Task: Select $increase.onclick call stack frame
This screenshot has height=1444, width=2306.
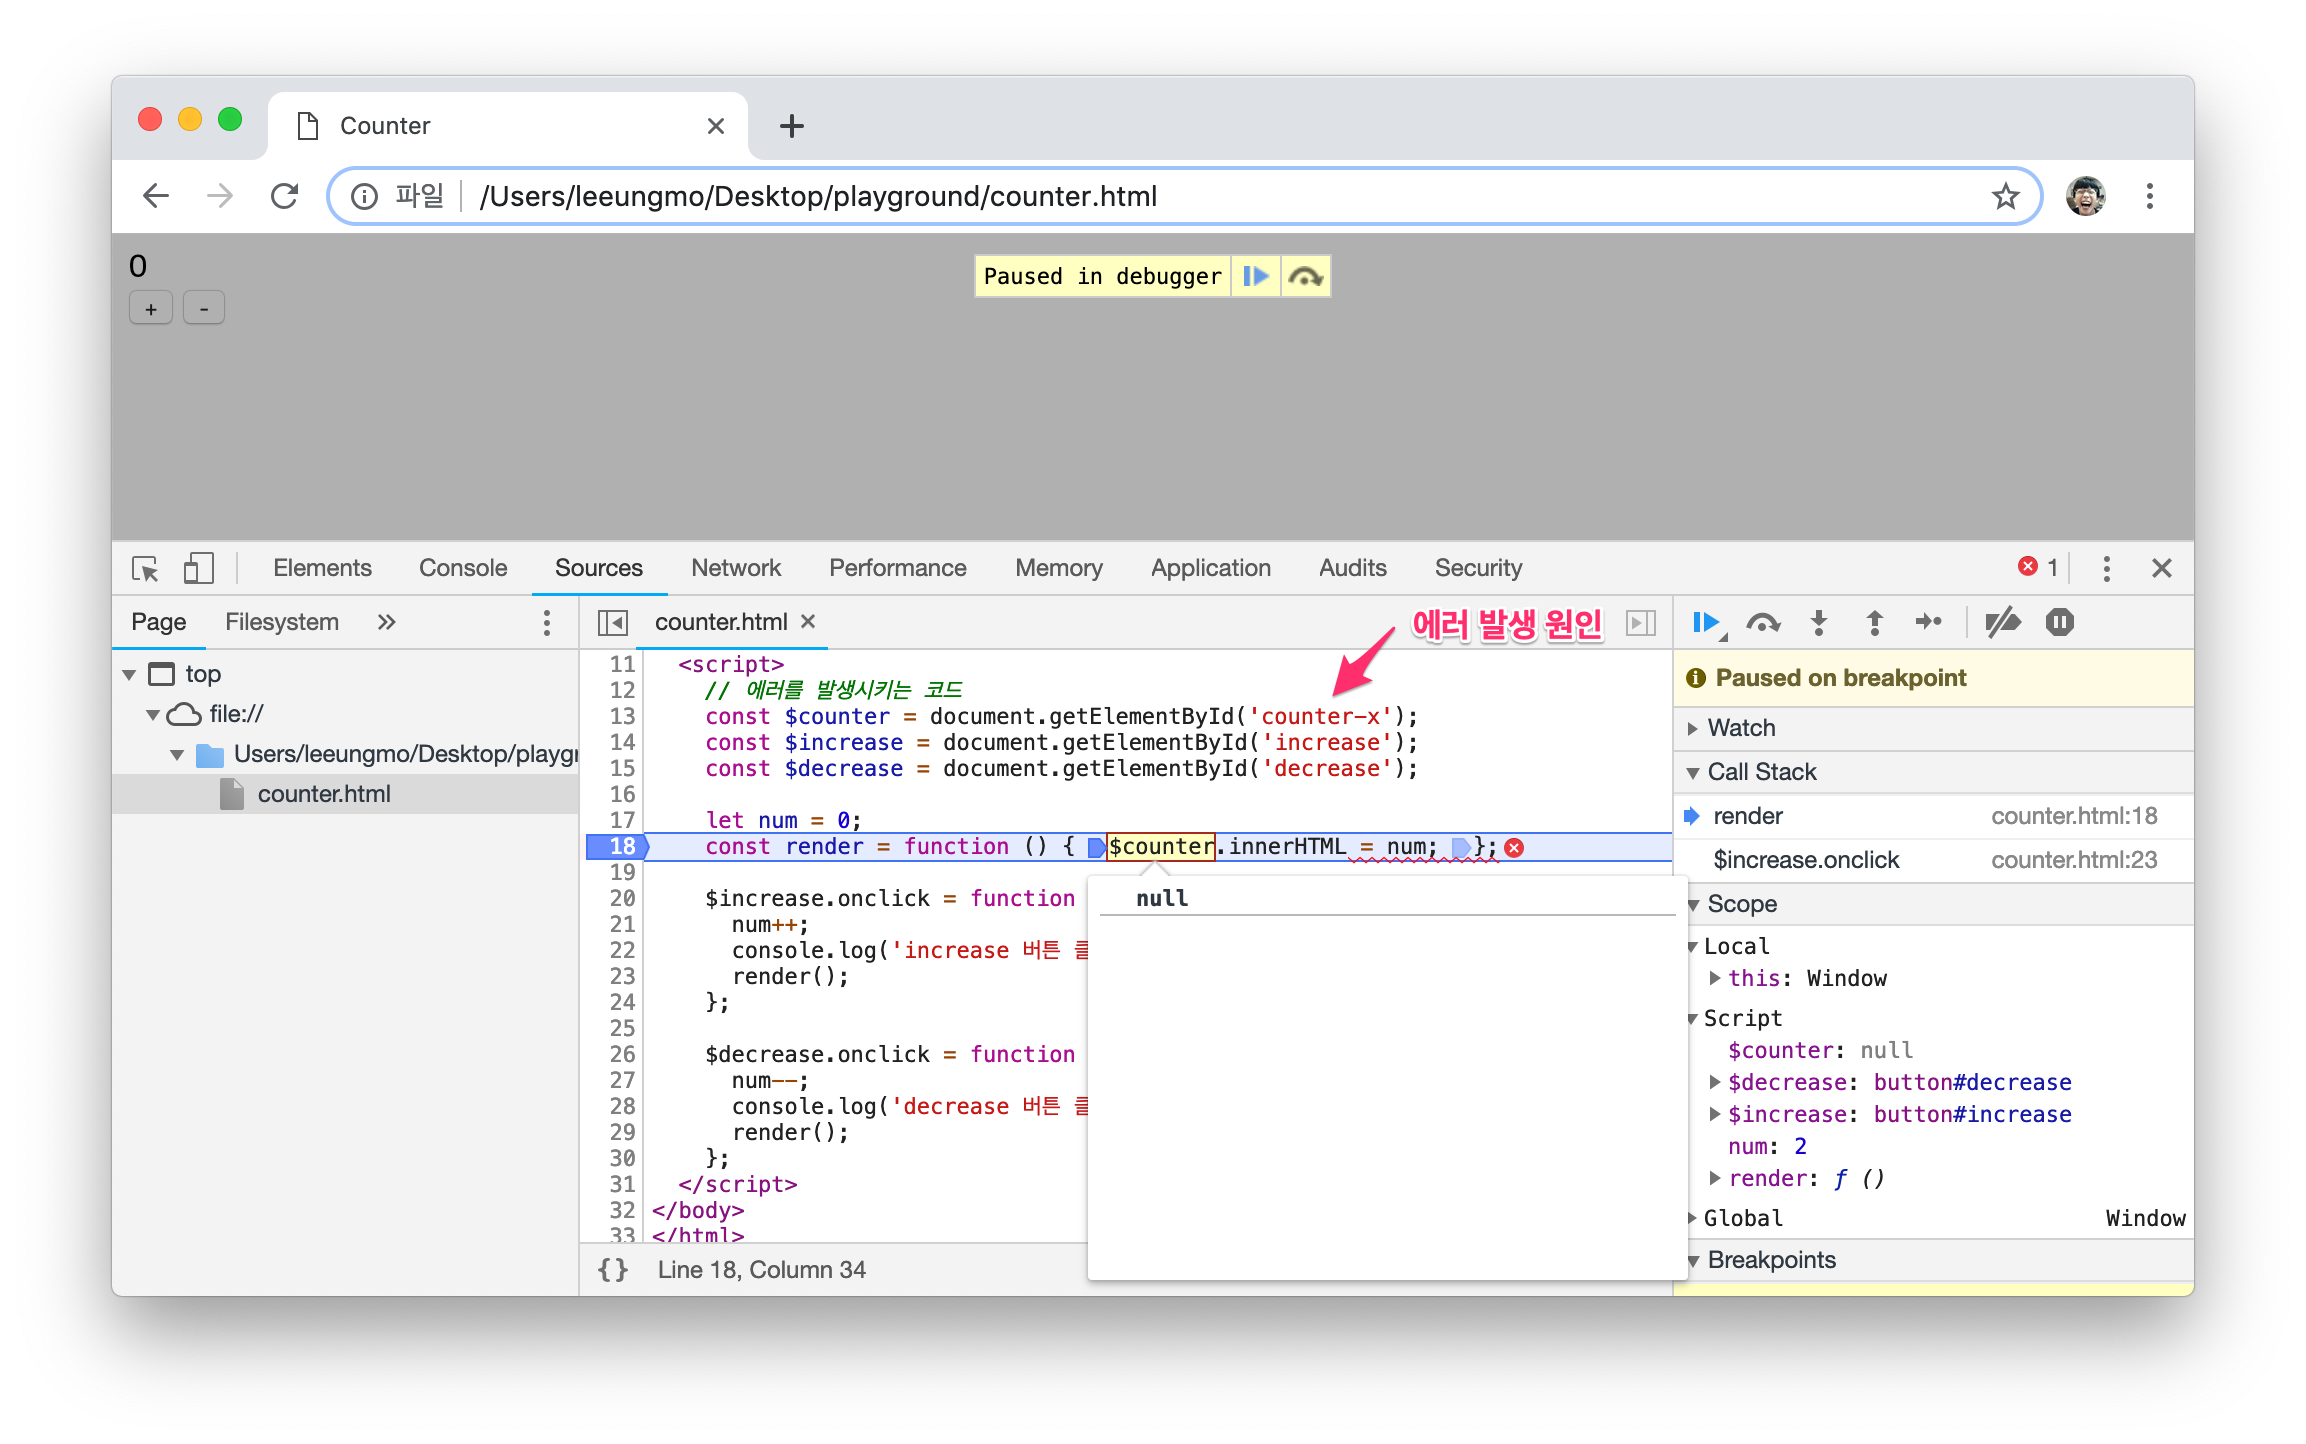Action: [1806, 860]
